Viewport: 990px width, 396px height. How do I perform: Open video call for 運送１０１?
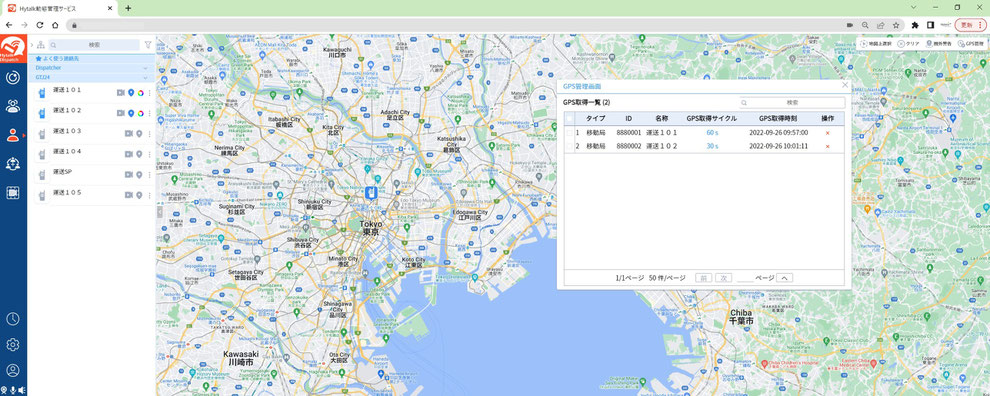[121, 93]
